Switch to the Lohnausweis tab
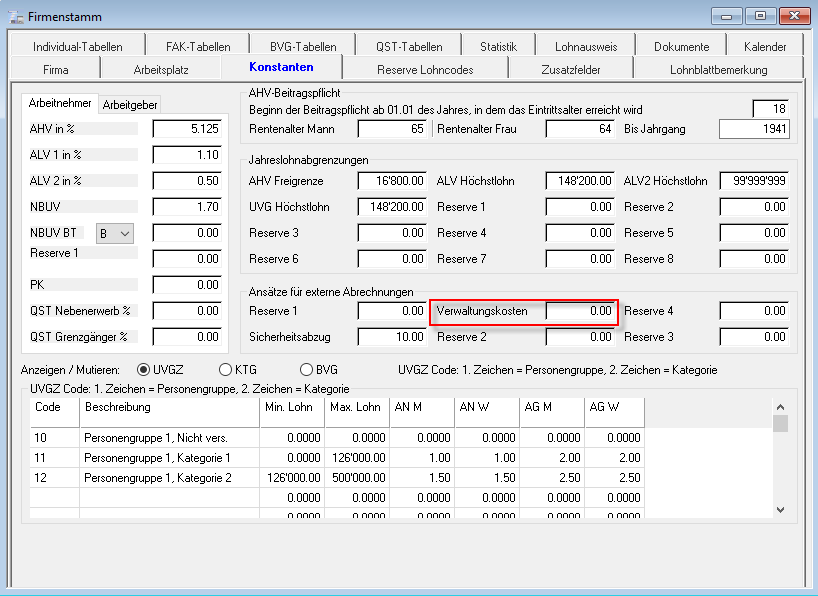 586,46
